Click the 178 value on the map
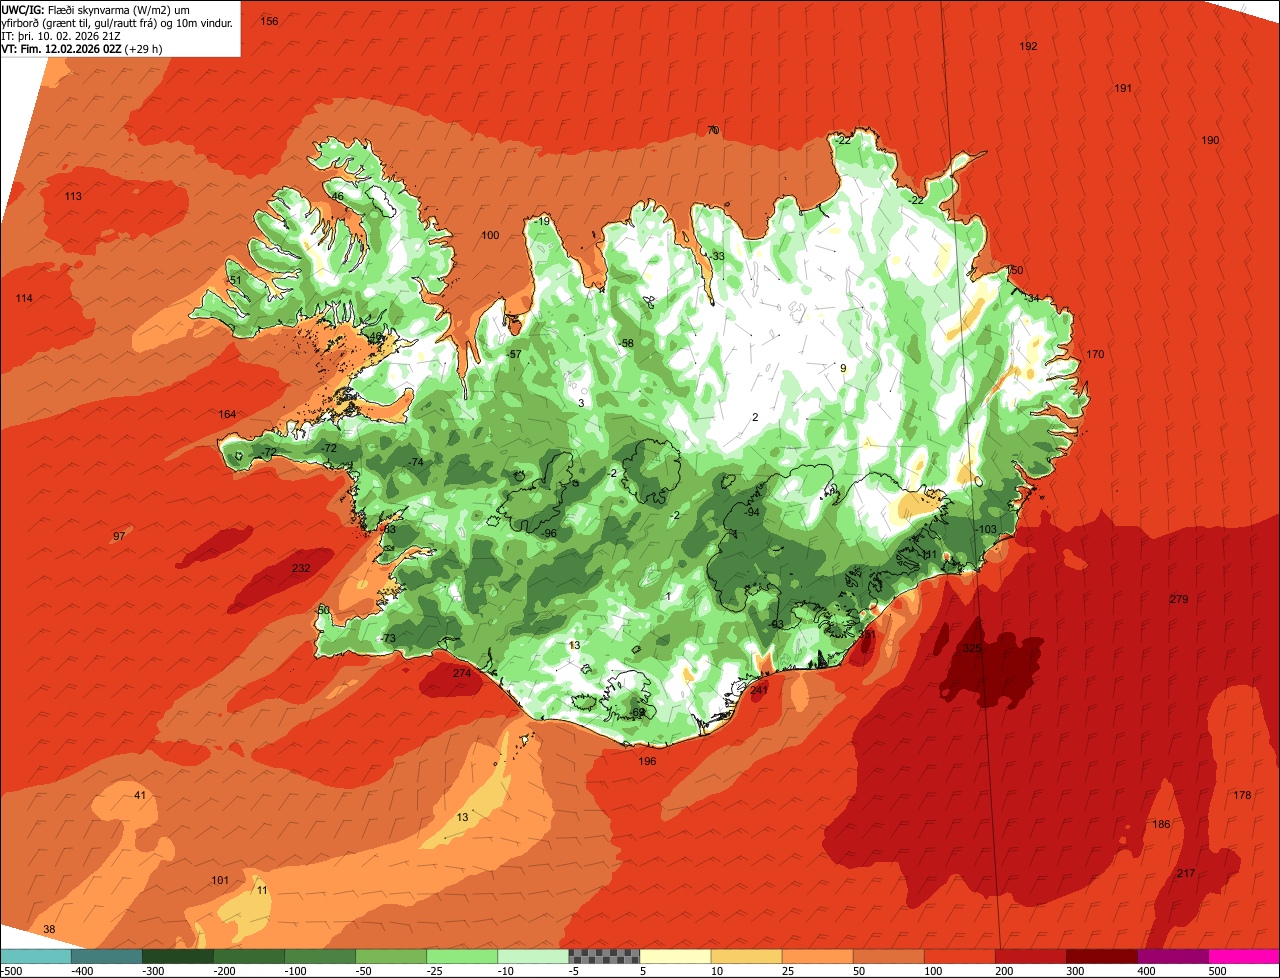 (1242, 795)
